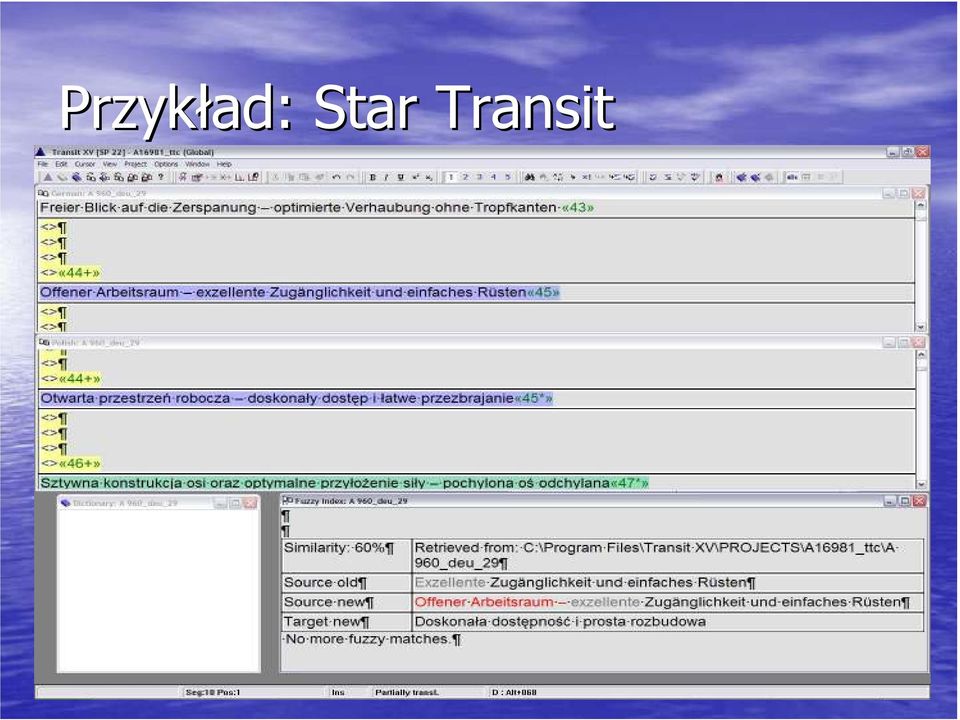
Task: Click the German pane title icon
Action: click(43, 193)
